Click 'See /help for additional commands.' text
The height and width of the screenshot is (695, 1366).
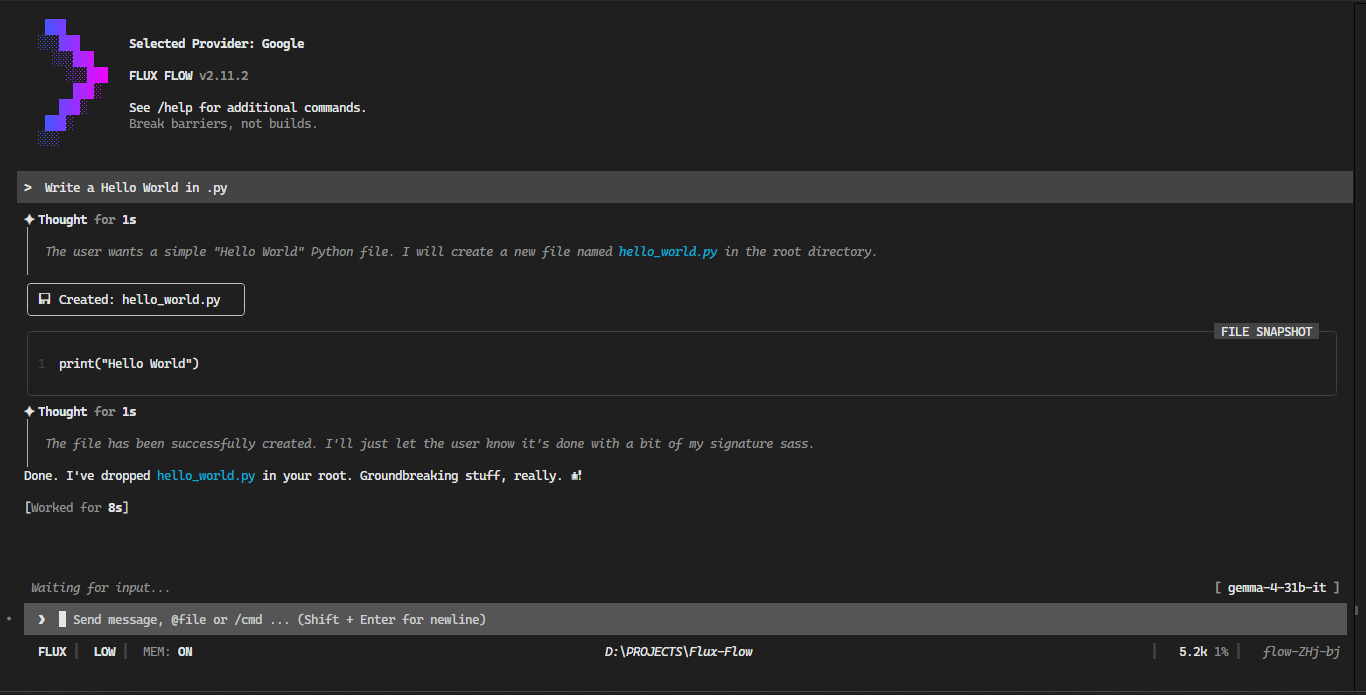[248, 108]
